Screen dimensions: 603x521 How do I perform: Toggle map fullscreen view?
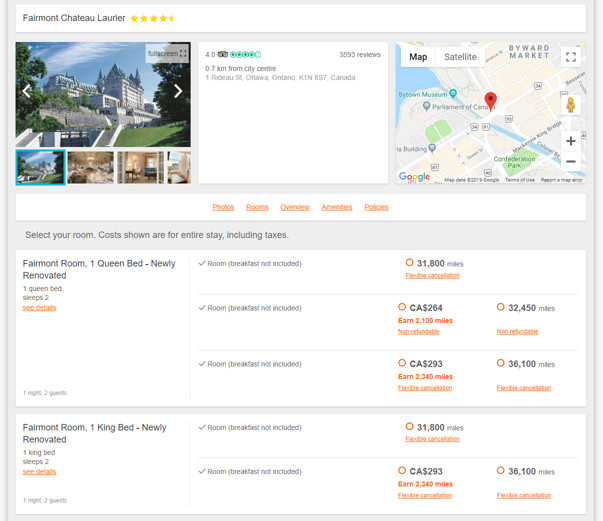pyautogui.click(x=571, y=57)
